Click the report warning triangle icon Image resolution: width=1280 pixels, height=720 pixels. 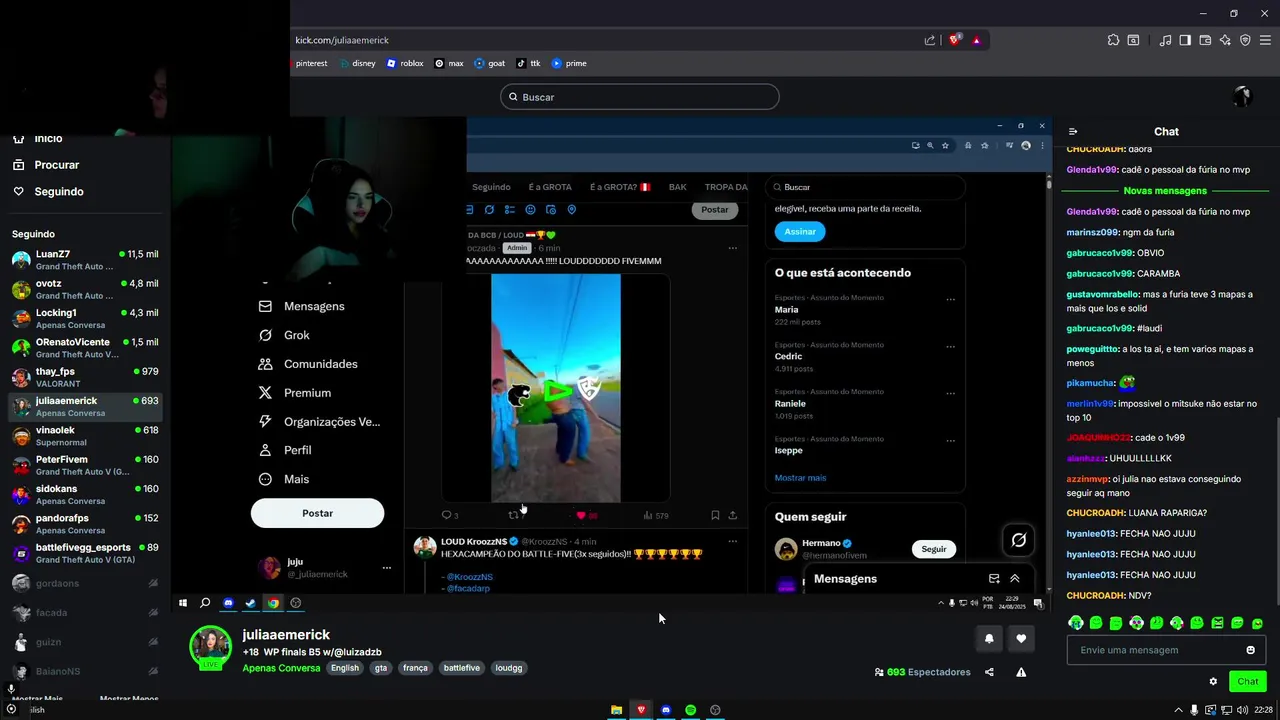[x=1021, y=672]
